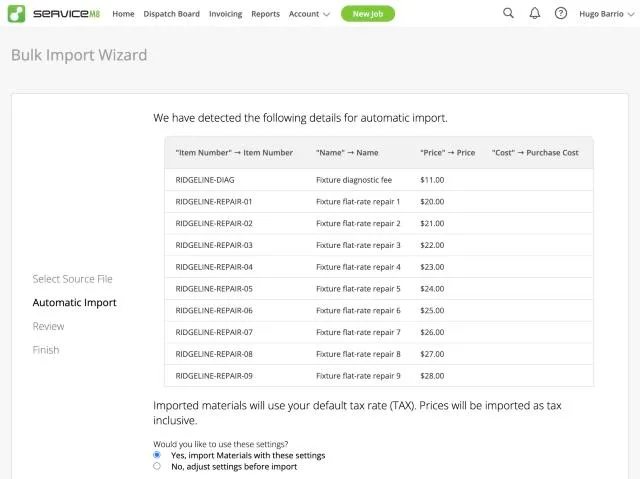
Task: Click the 'Would you like to use these settings?' text
Action: (220, 444)
